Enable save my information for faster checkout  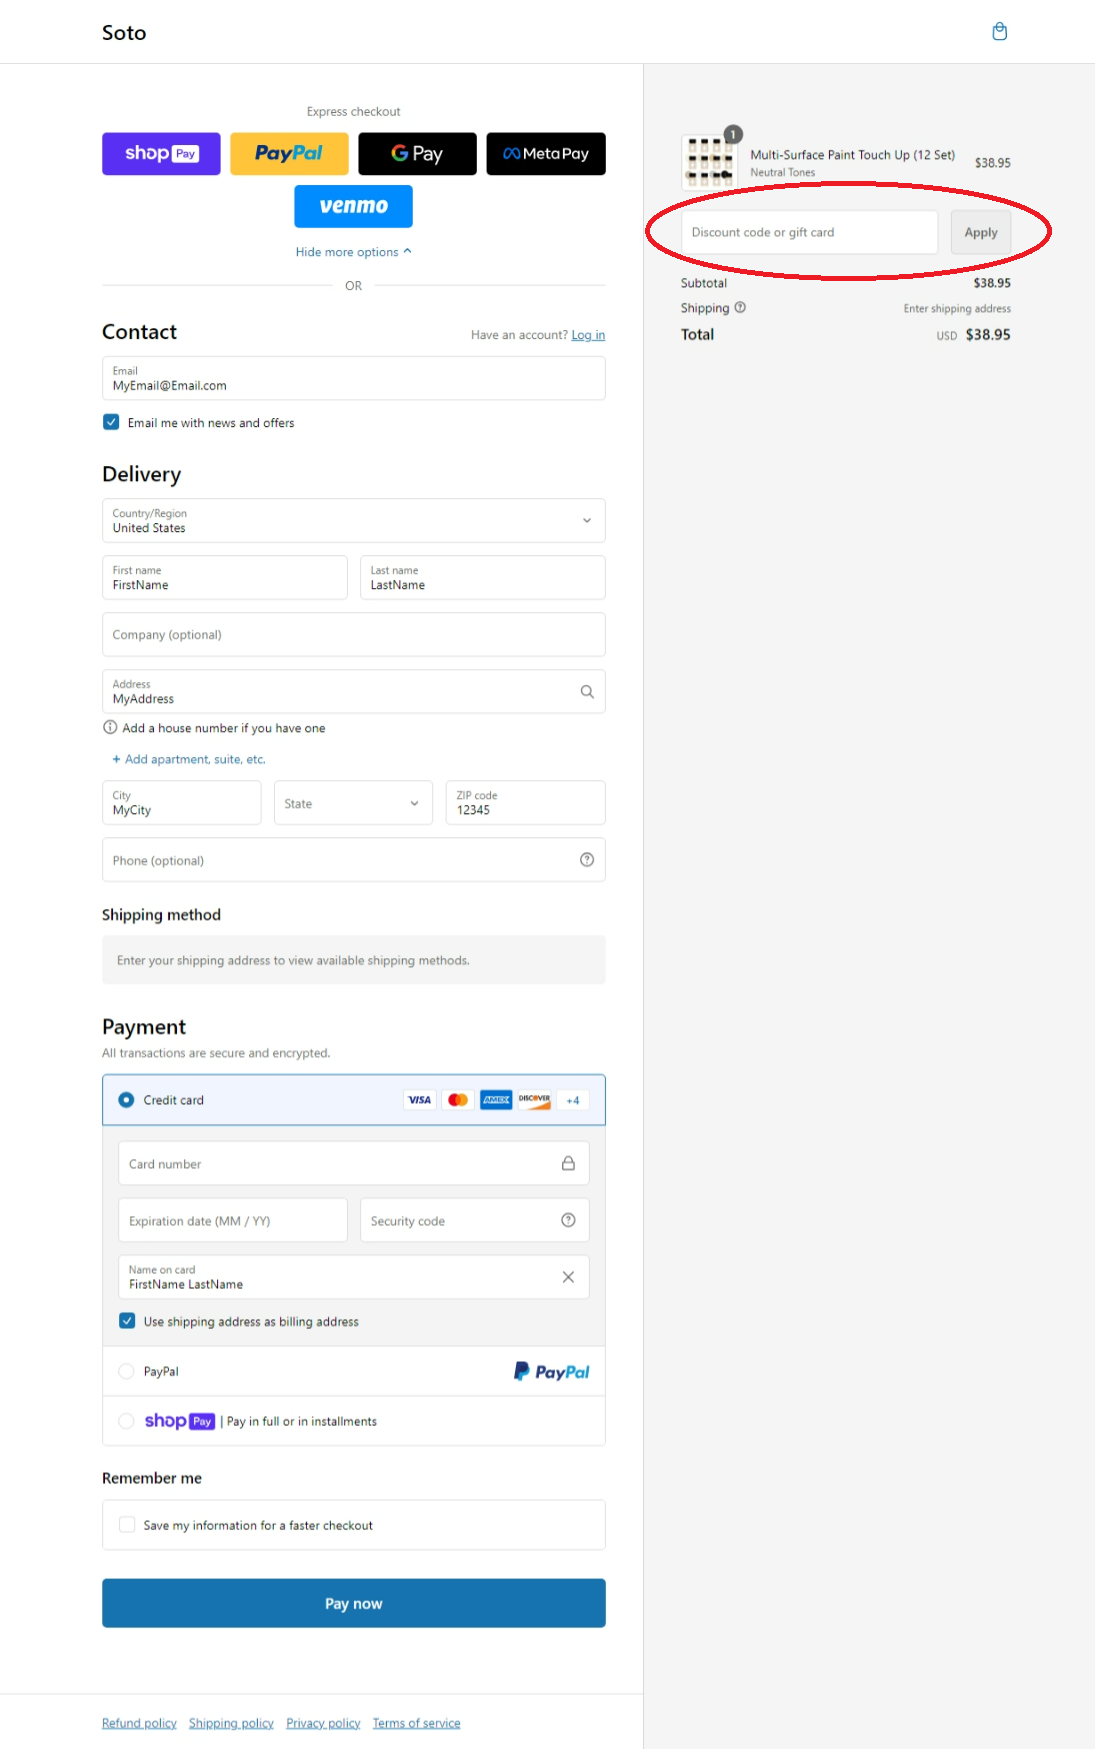127,1525
